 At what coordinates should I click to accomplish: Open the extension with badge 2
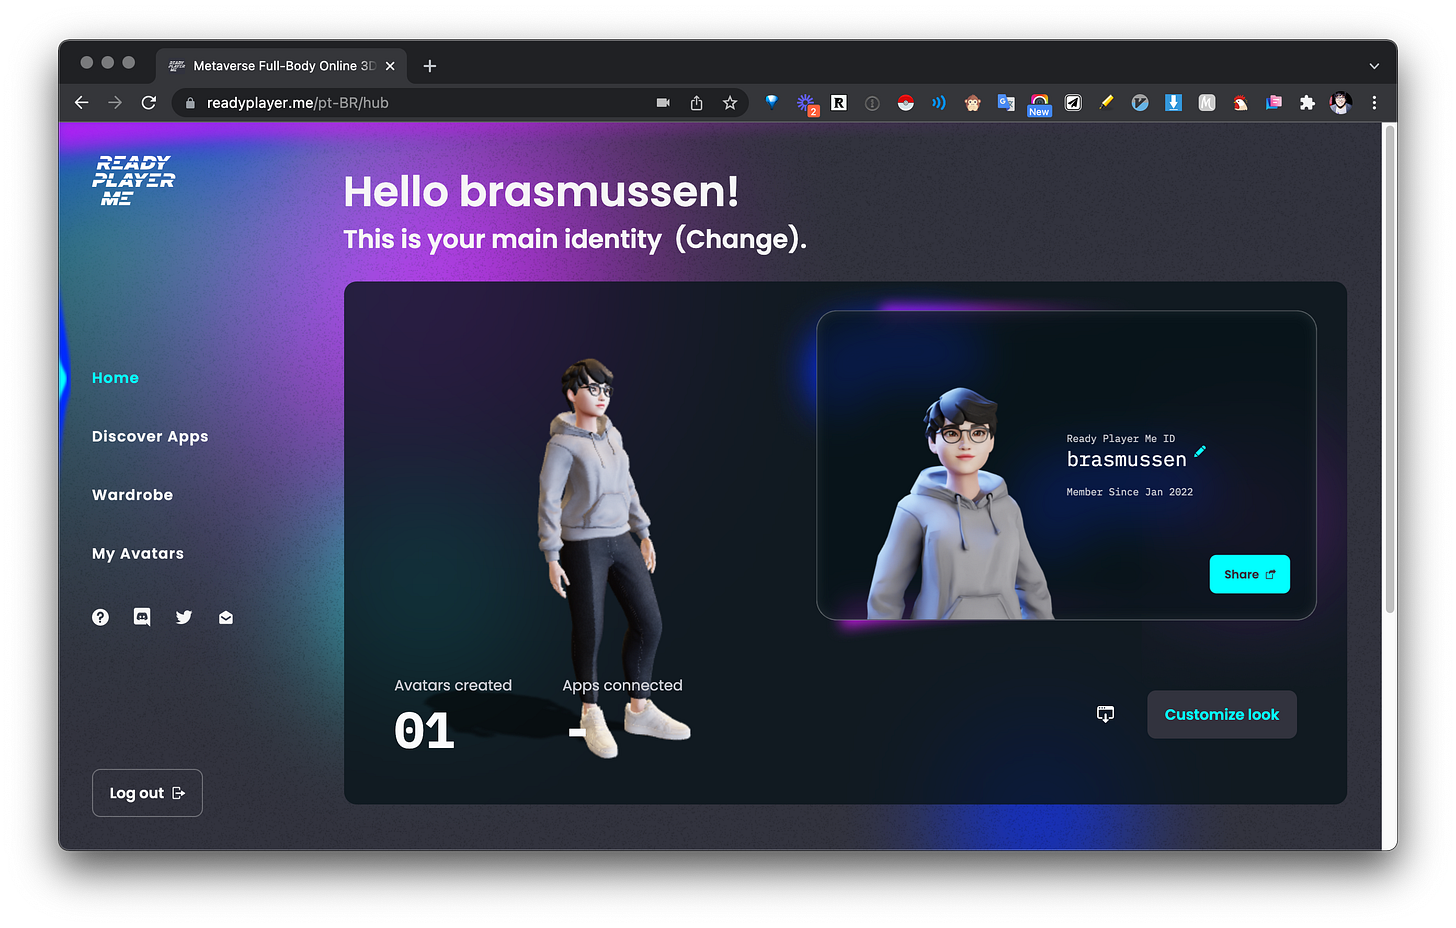(x=806, y=103)
